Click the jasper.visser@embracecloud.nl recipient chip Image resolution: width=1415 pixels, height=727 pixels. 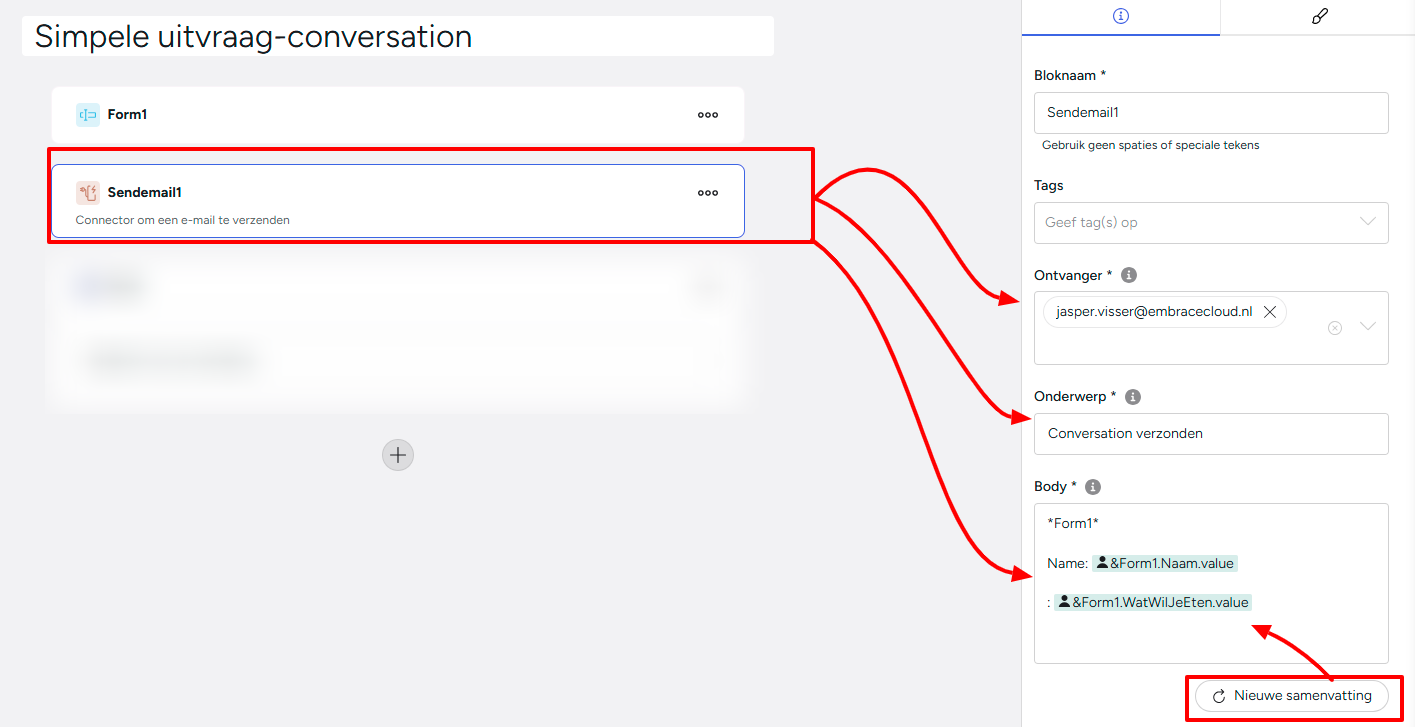[x=1165, y=312]
